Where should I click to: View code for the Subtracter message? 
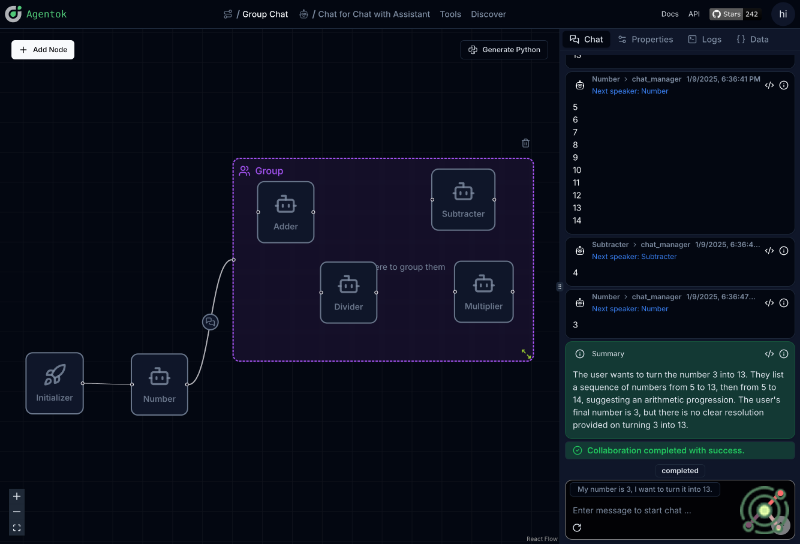(769, 251)
